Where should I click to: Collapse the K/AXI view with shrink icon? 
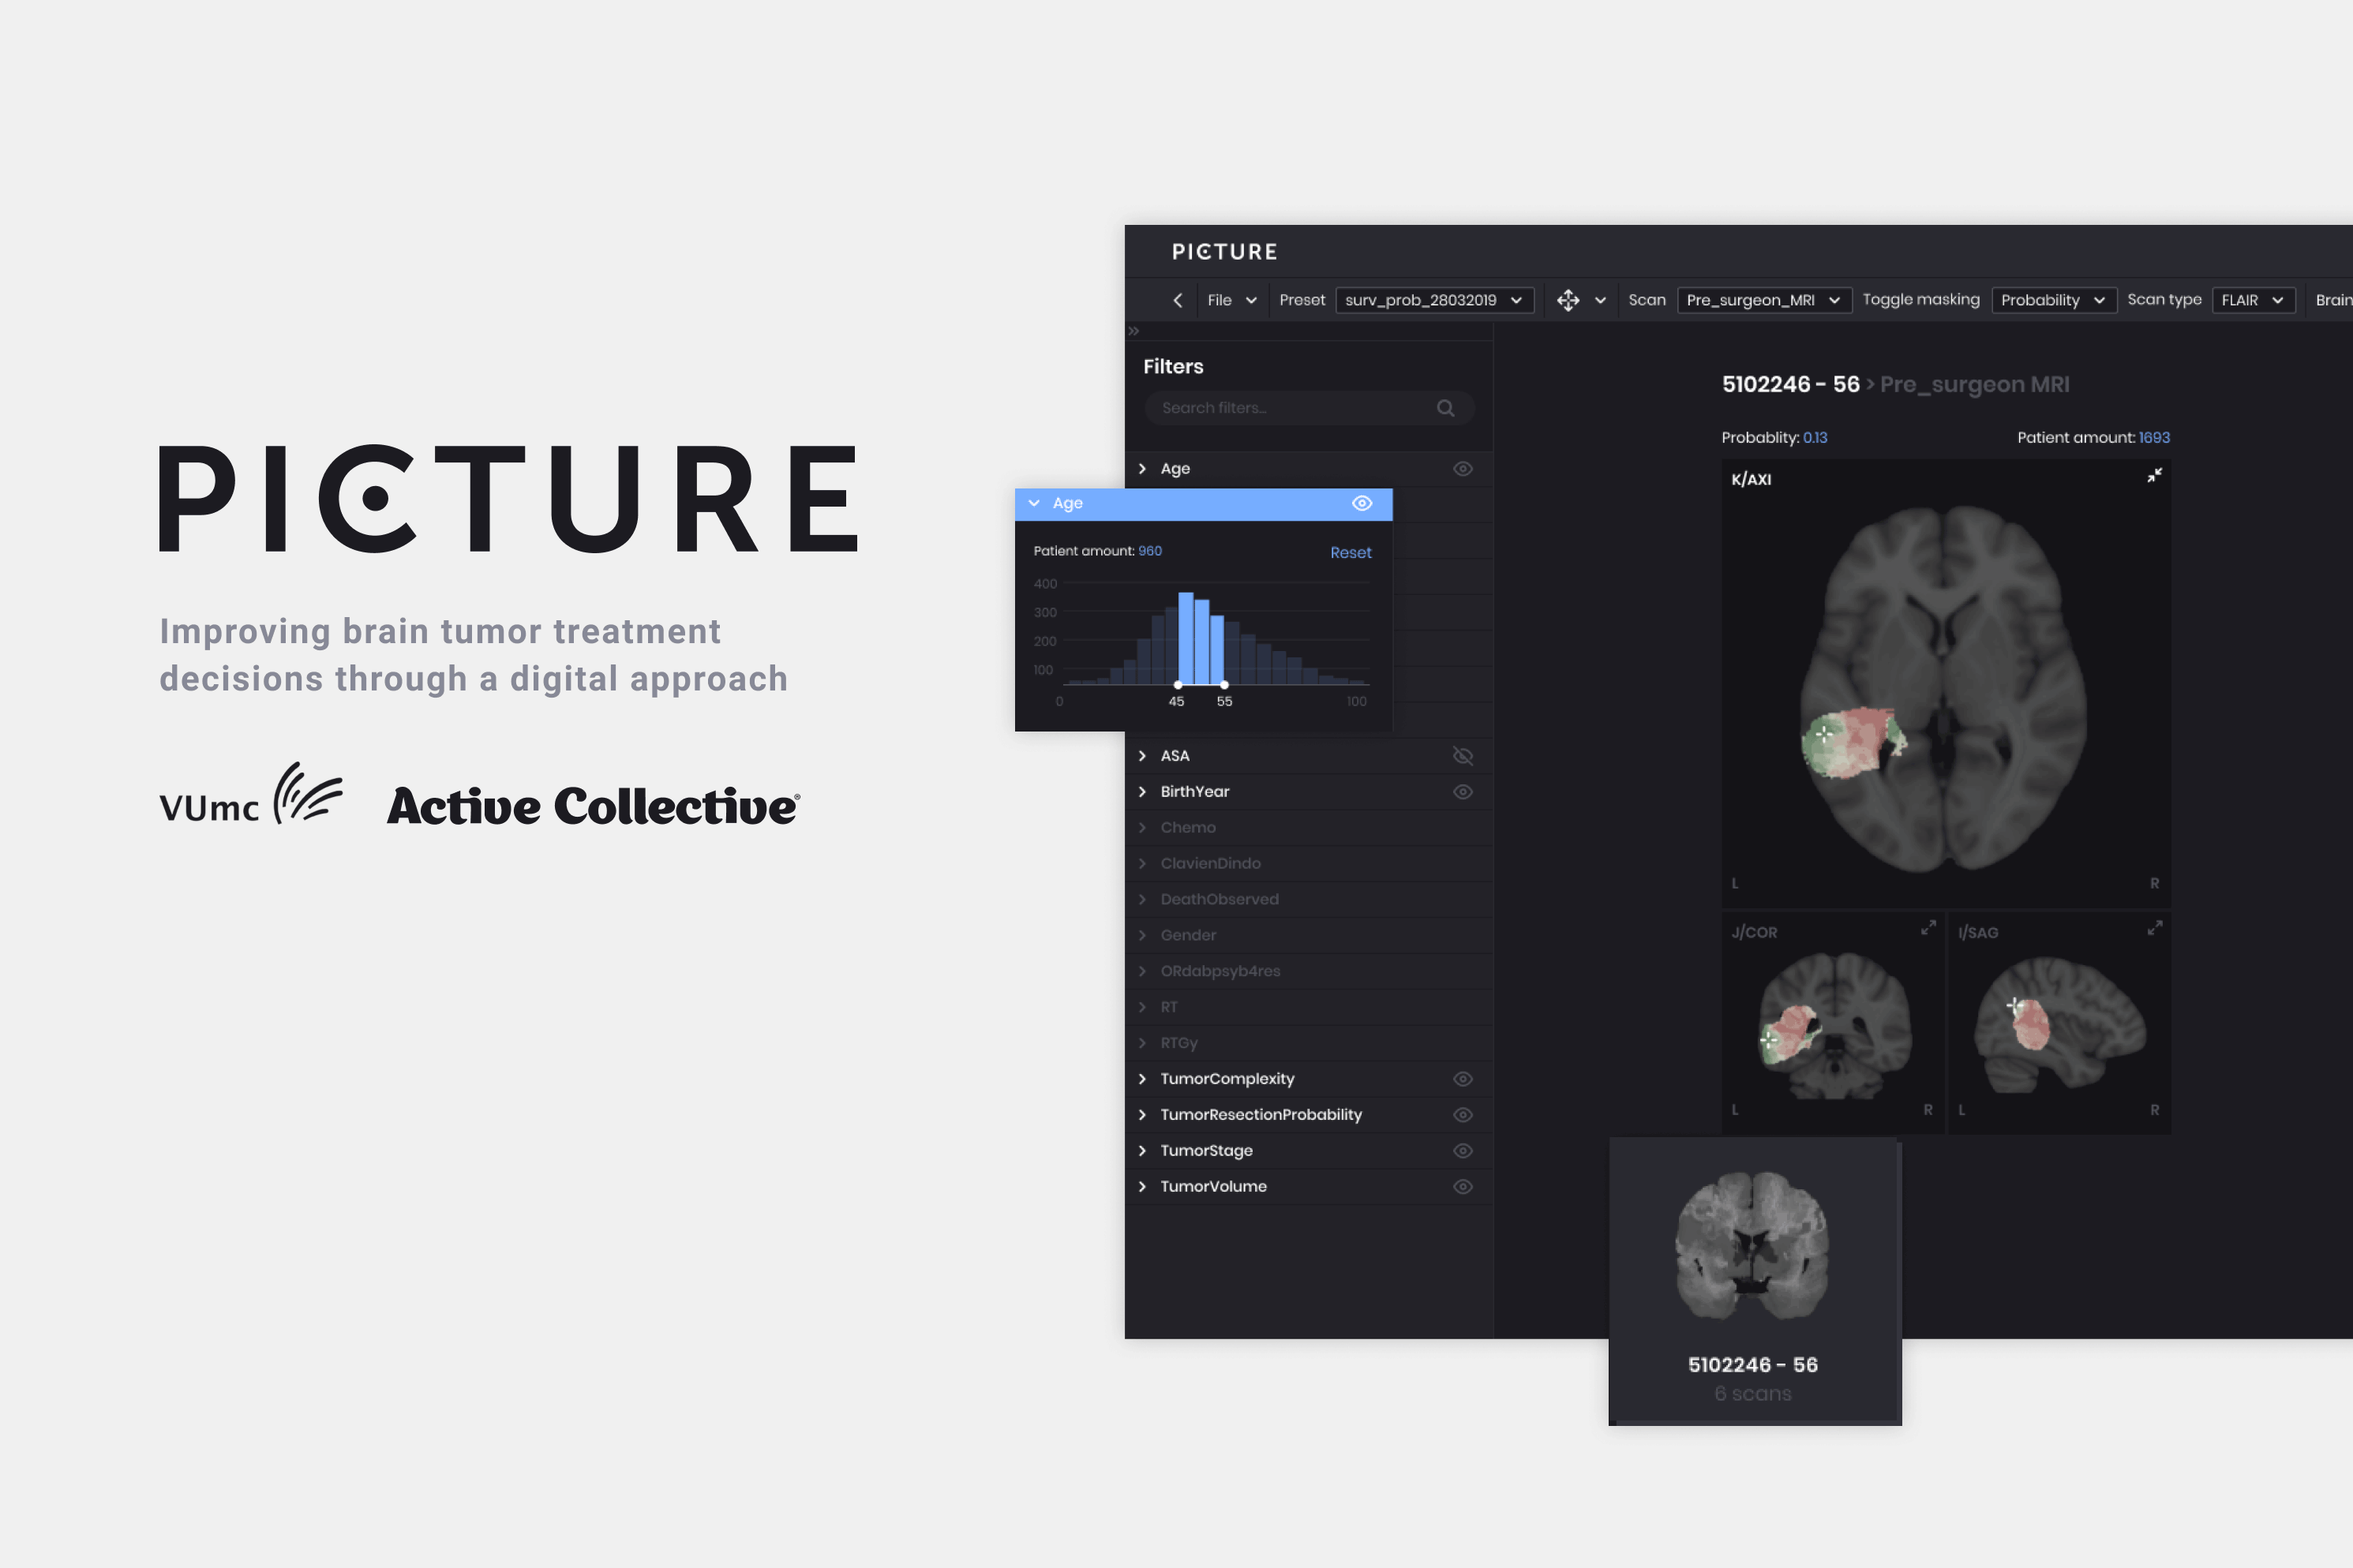pos(2154,476)
